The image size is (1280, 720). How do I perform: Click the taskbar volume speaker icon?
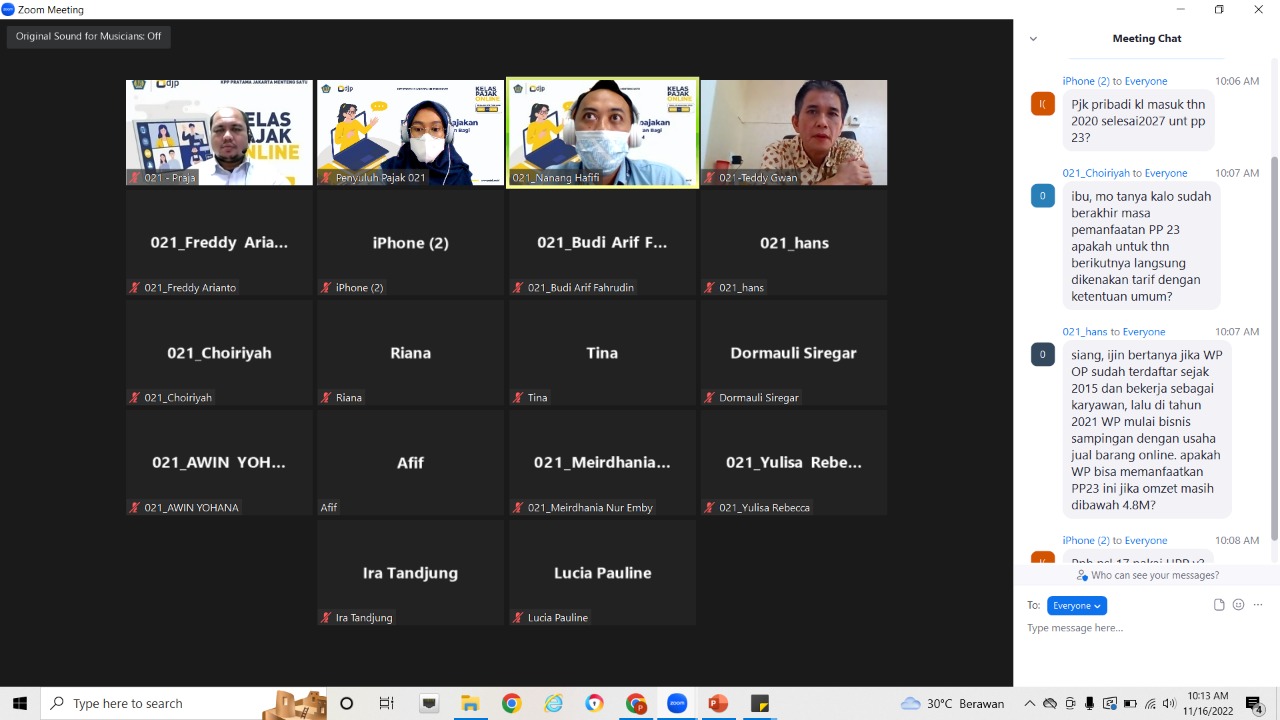tap(1169, 703)
